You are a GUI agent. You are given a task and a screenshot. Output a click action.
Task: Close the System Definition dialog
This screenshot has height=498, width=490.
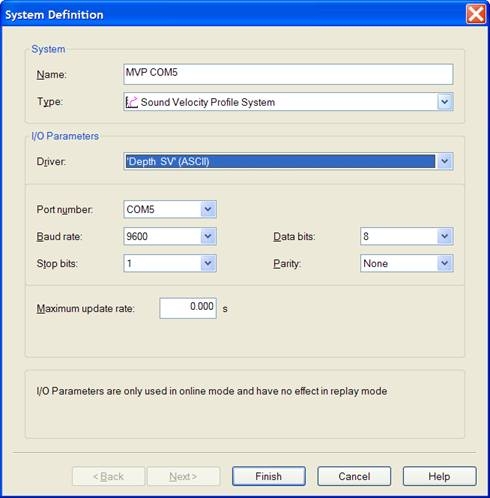[476, 14]
